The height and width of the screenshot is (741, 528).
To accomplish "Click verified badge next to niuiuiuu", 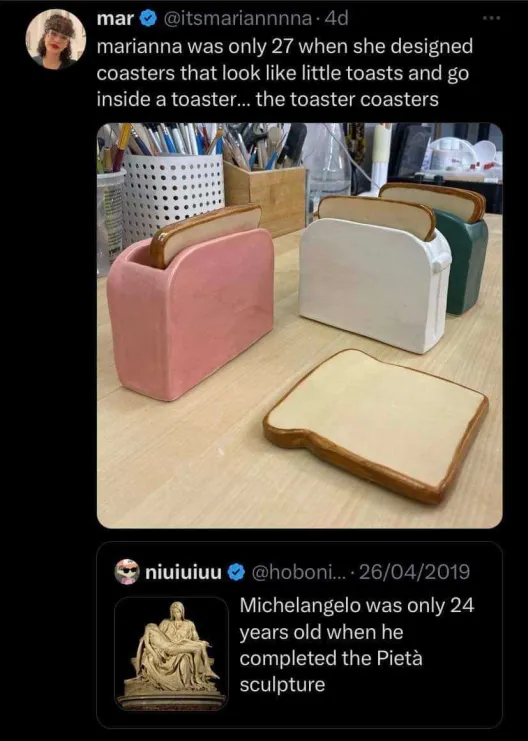I will click(x=237, y=572).
